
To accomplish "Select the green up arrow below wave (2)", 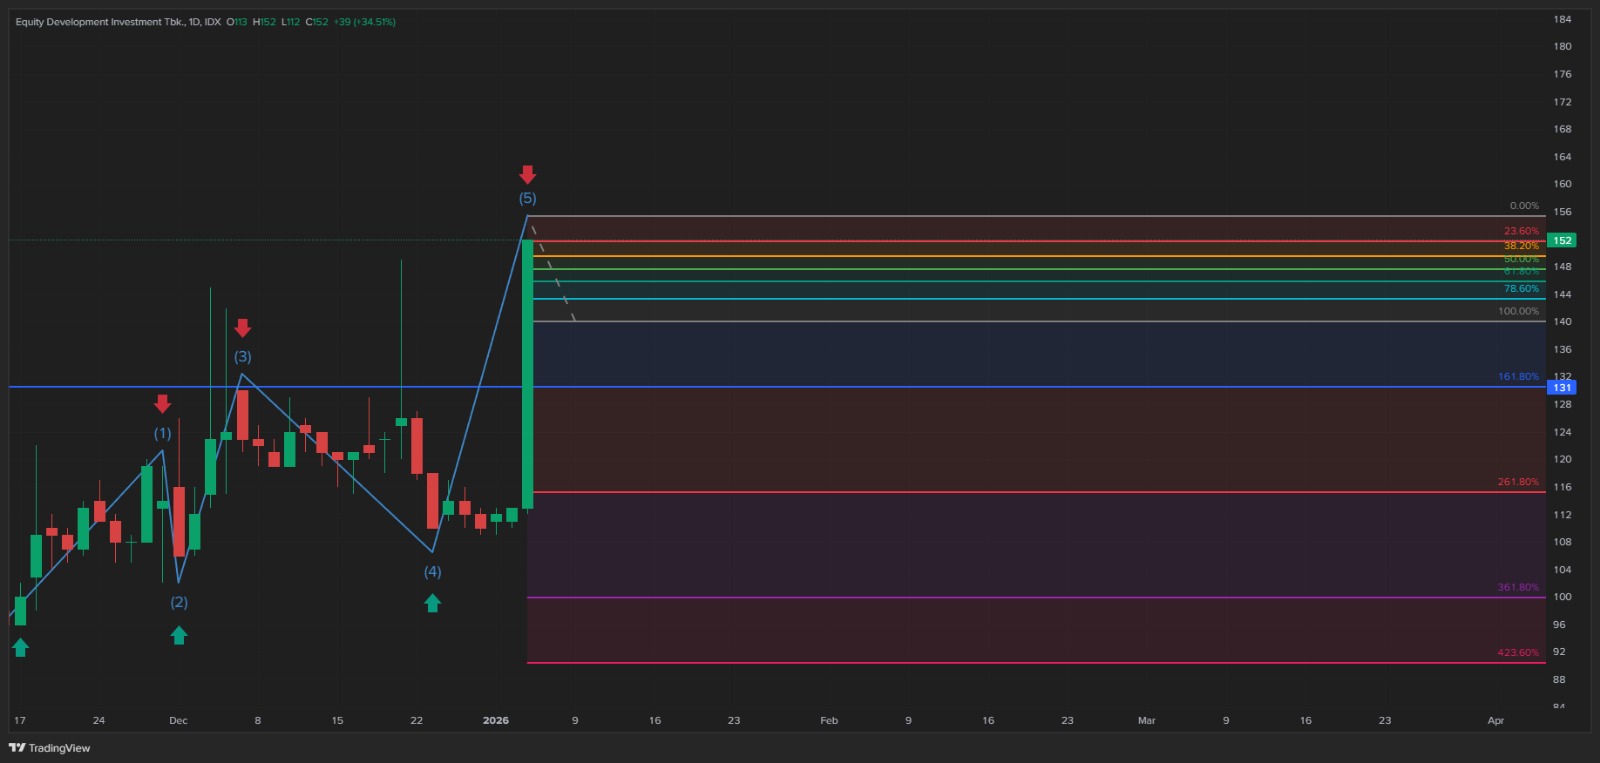I will tap(179, 635).
